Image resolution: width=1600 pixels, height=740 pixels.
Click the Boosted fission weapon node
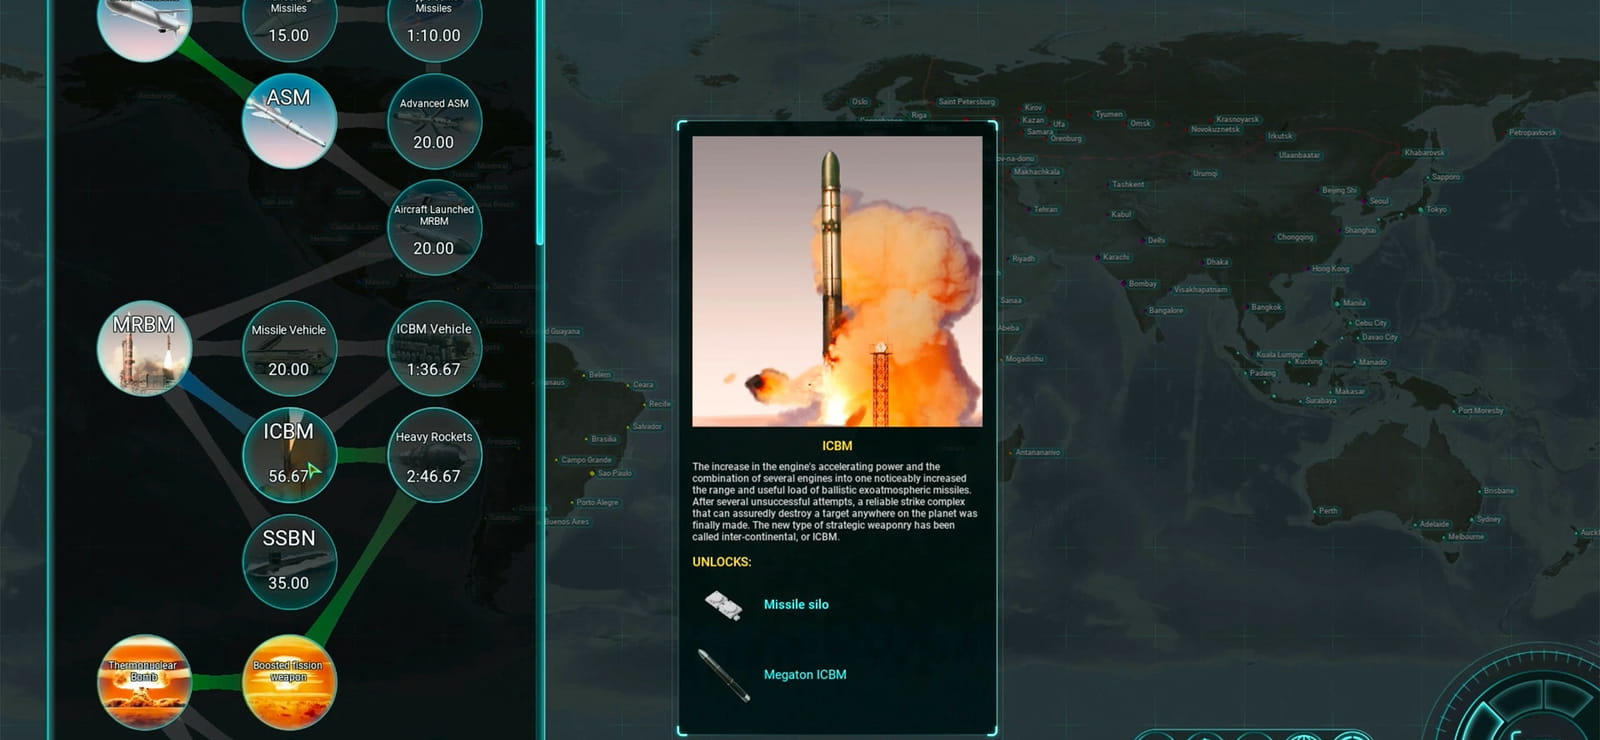point(289,682)
